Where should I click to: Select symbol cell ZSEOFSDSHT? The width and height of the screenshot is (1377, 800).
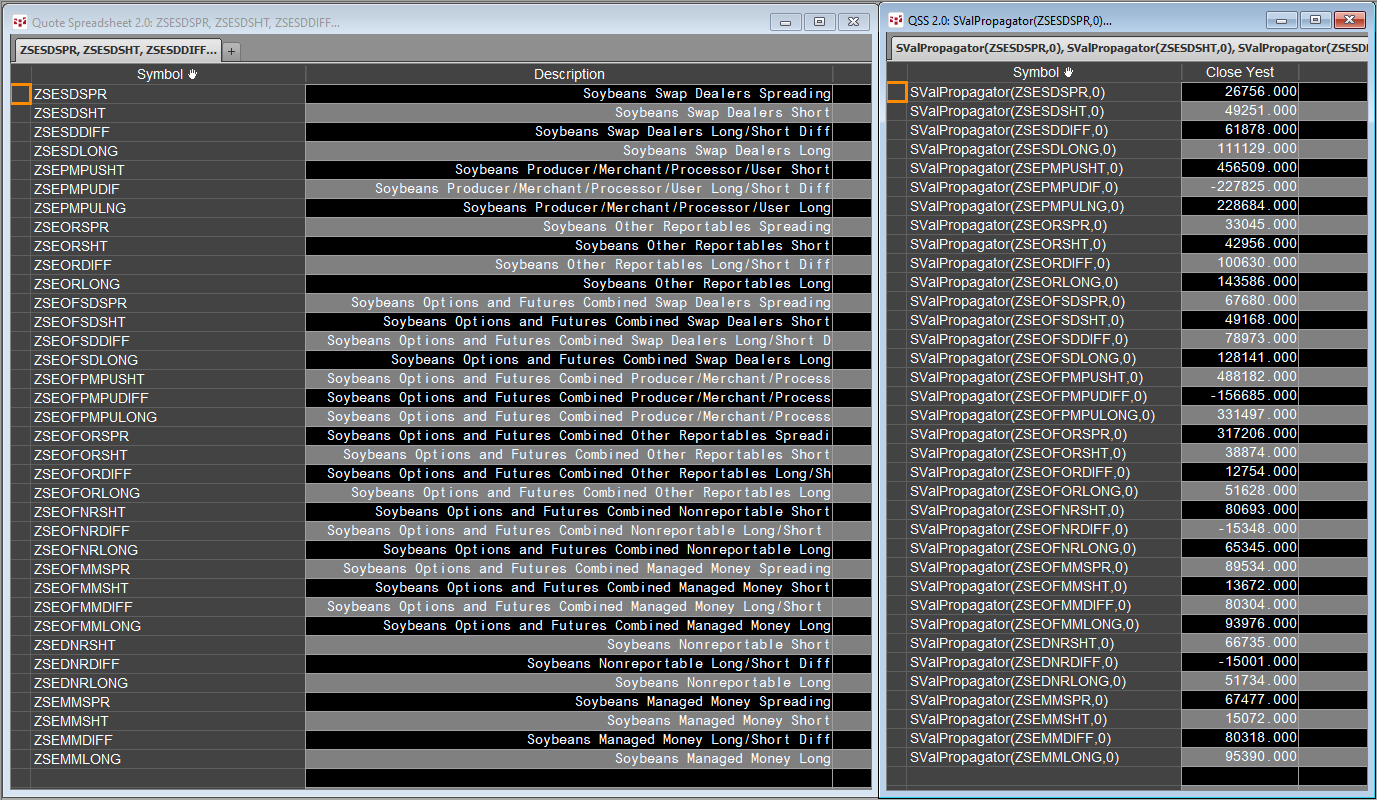coord(168,322)
